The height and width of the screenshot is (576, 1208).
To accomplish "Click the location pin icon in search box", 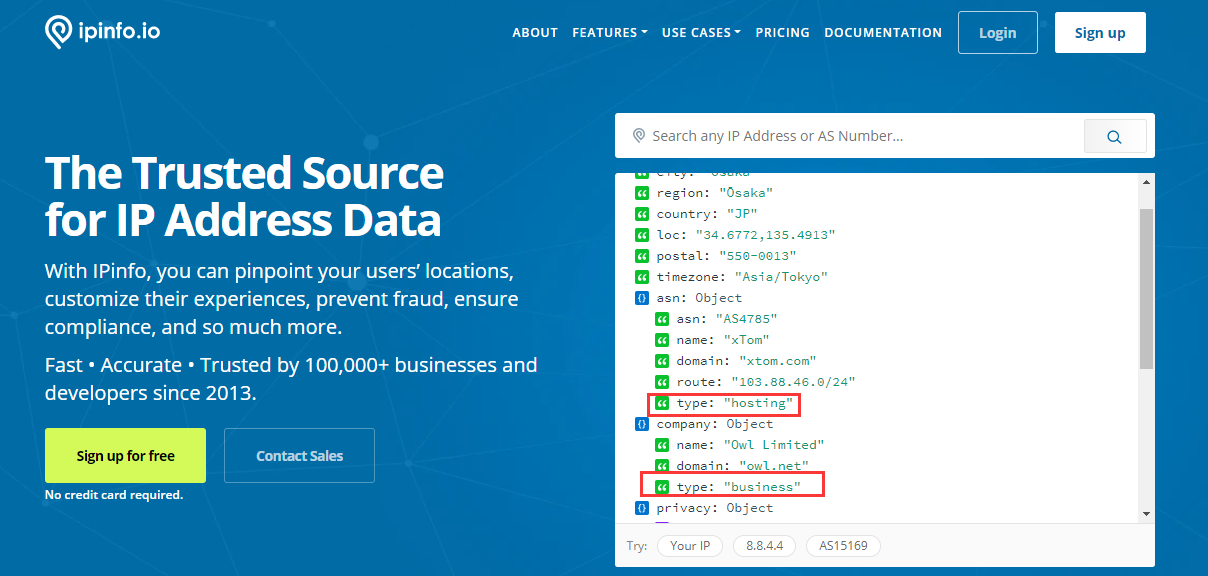I will coord(639,136).
